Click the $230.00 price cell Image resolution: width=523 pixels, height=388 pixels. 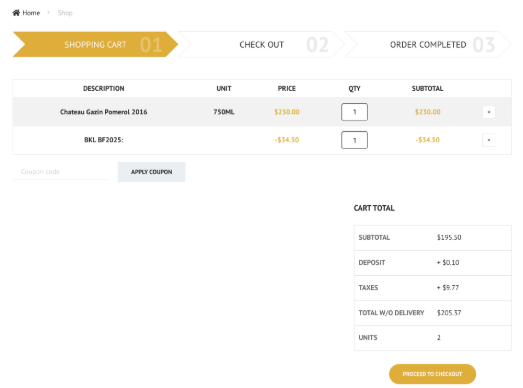(x=287, y=112)
